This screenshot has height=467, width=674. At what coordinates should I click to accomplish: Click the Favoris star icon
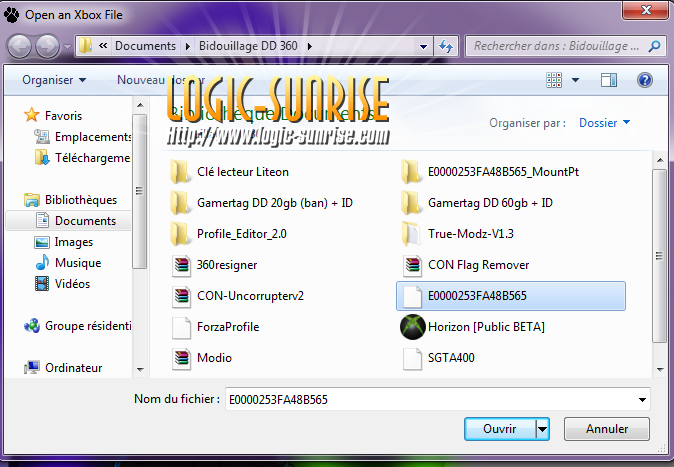tap(31, 115)
